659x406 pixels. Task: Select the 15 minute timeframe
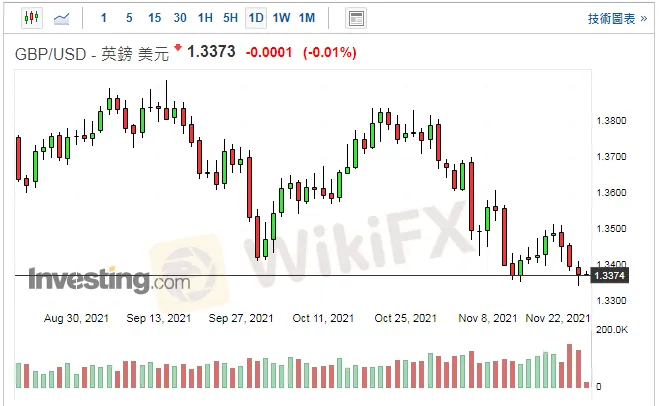pyautogui.click(x=154, y=18)
